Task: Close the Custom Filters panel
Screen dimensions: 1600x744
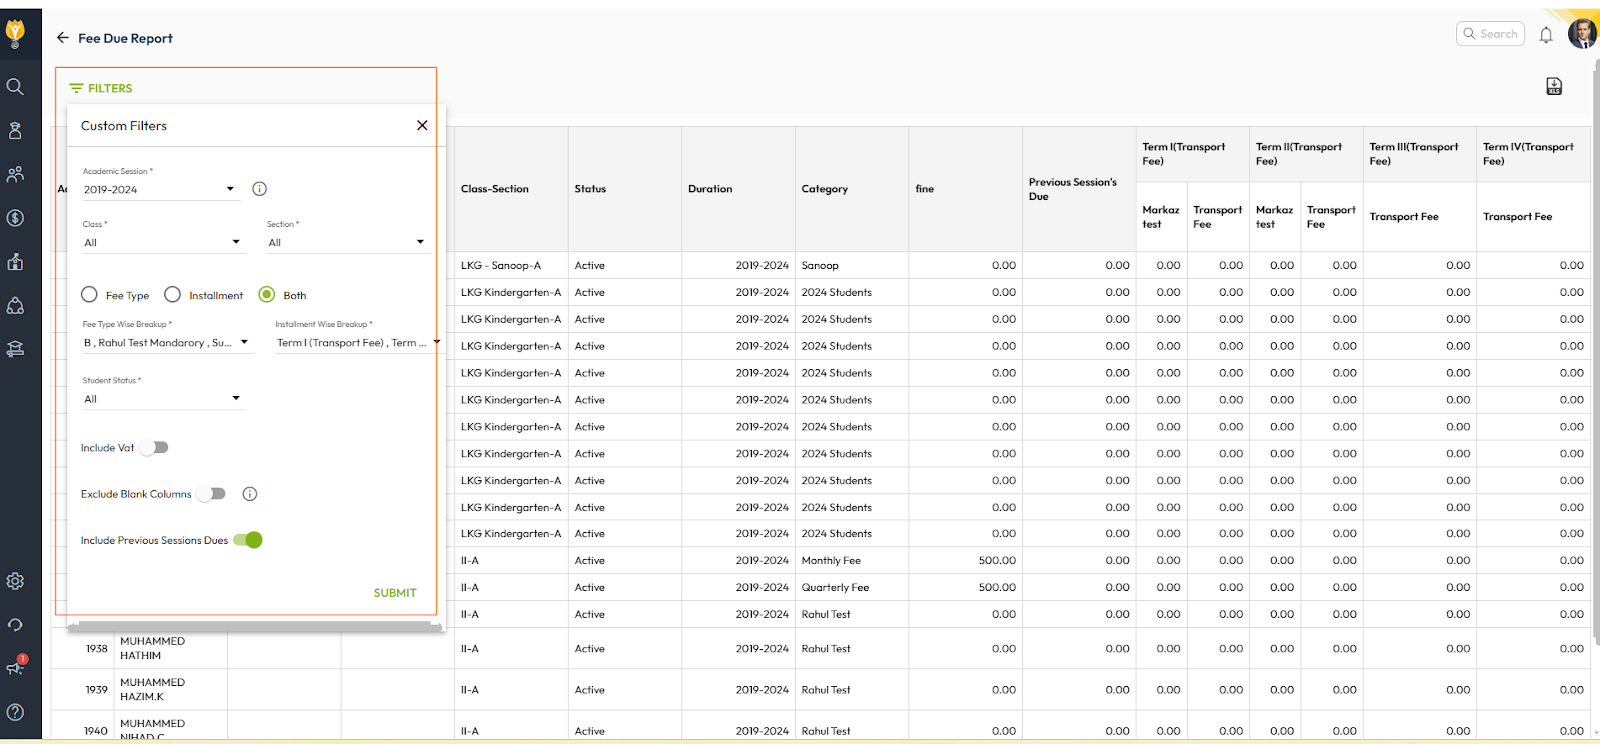Action: (422, 126)
